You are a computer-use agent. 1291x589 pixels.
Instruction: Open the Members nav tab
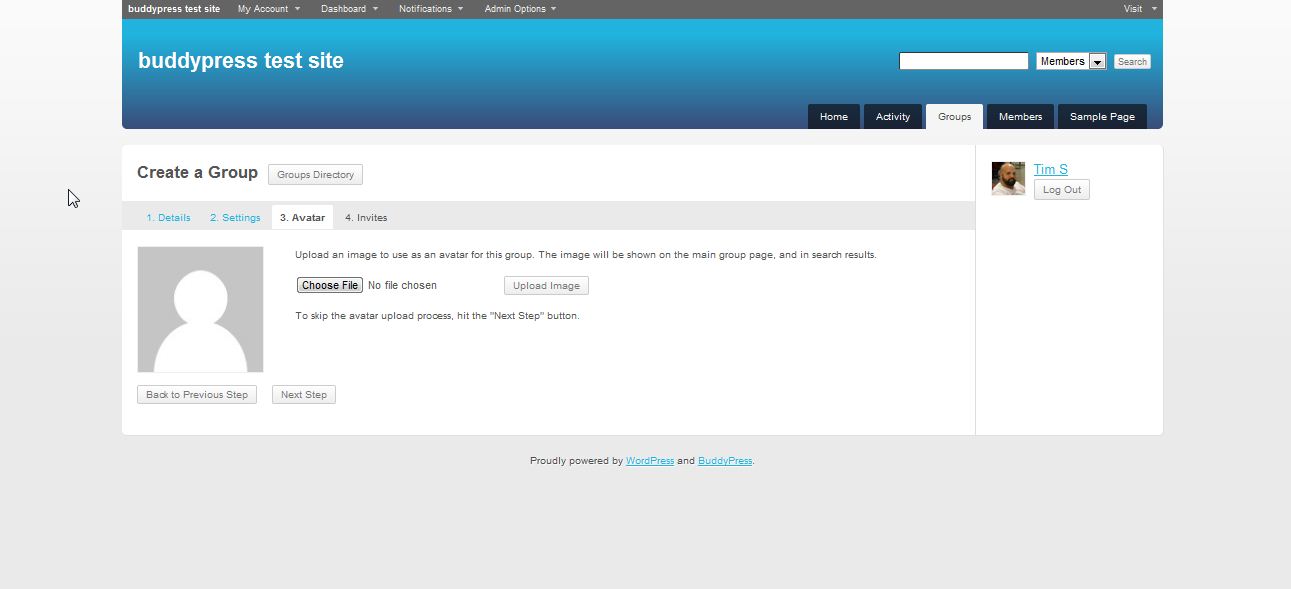1020,117
